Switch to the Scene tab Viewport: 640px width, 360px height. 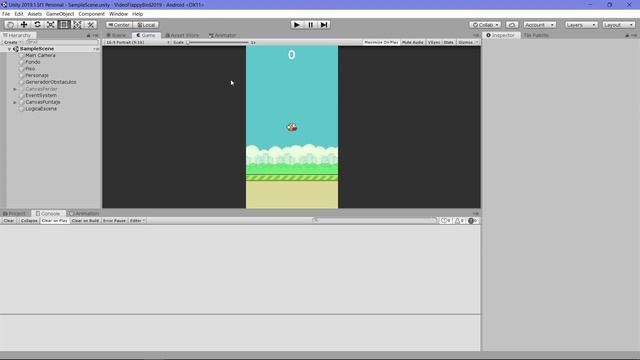pyautogui.click(x=117, y=36)
